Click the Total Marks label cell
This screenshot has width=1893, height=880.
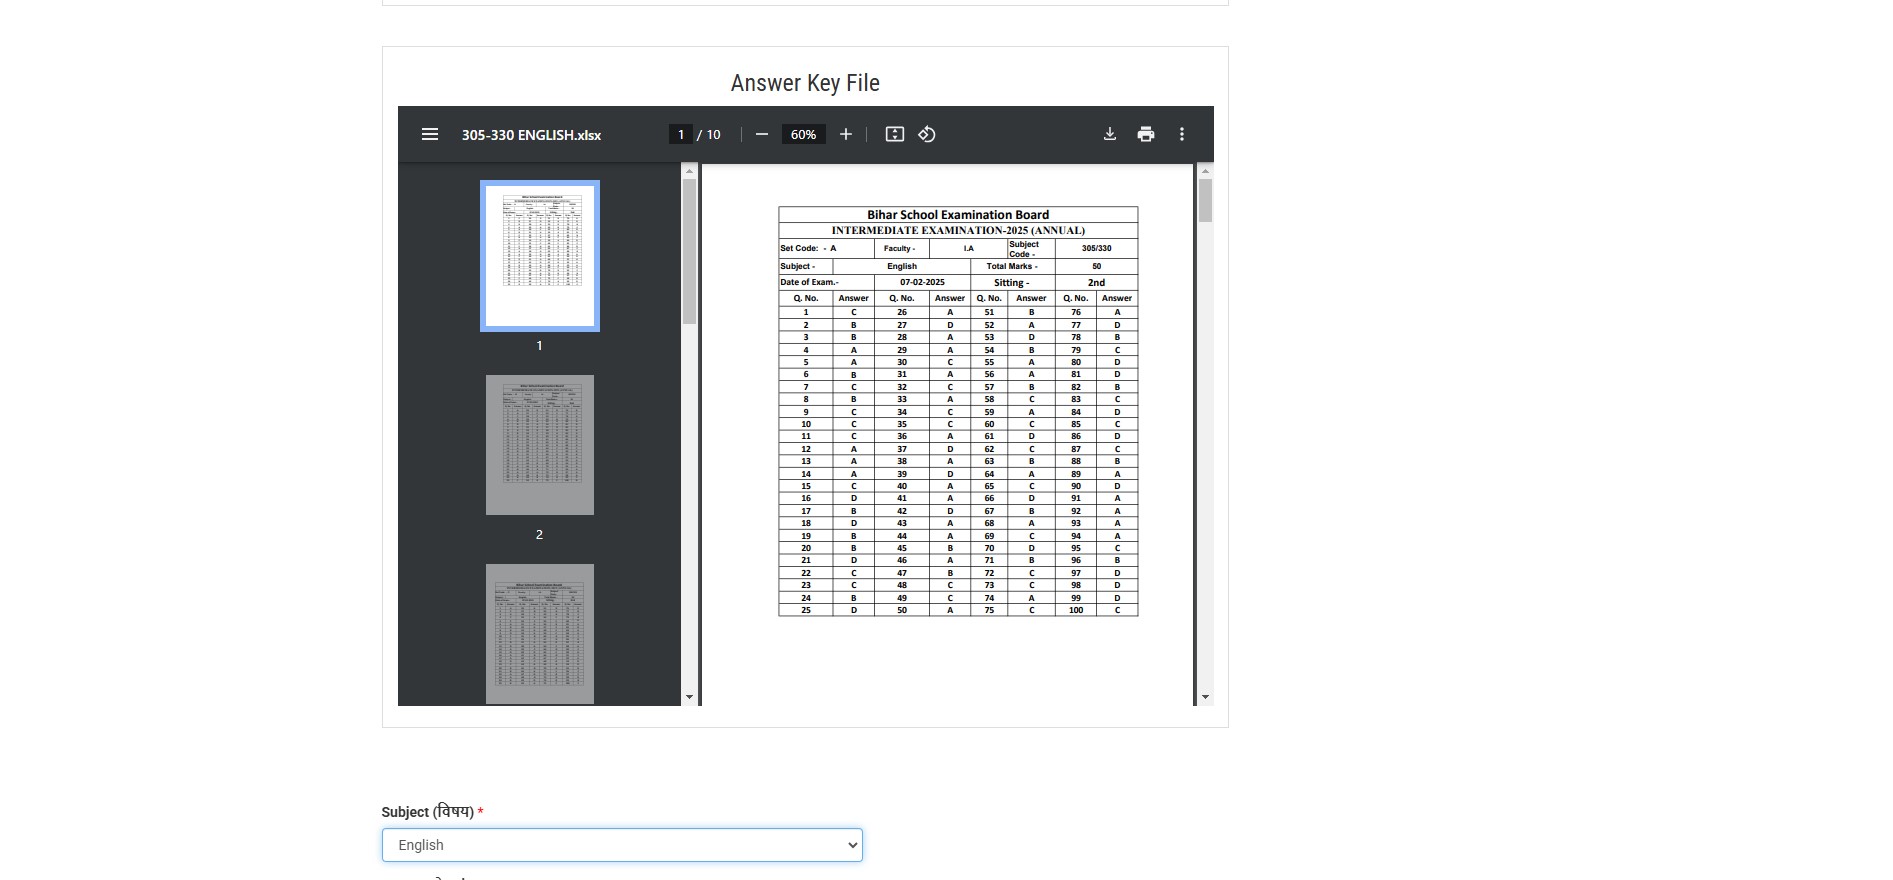[1012, 266]
